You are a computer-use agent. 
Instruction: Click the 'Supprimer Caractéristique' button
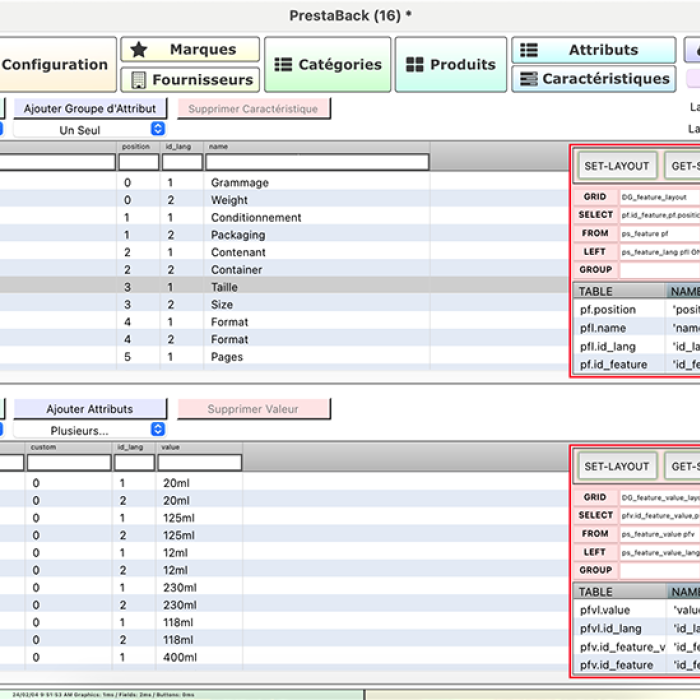click(253, 109)
